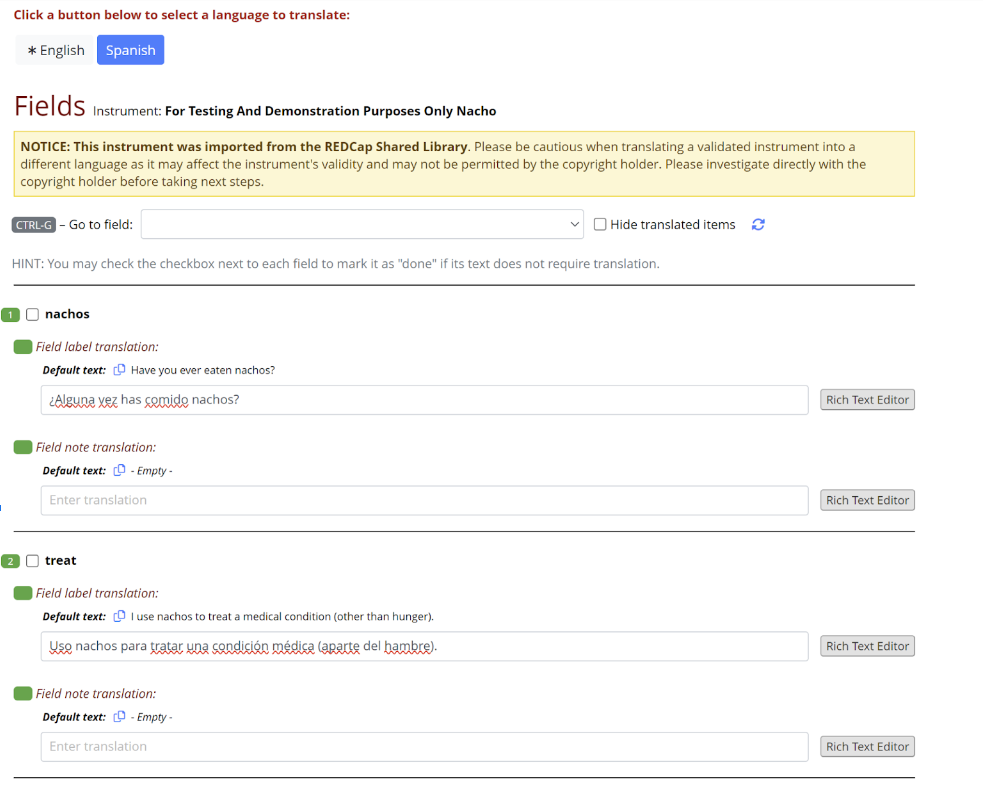The height and width of the screenshot is (791, 983).
Task: Copy default text for treat field label
Action: click(x=119, y=616)
